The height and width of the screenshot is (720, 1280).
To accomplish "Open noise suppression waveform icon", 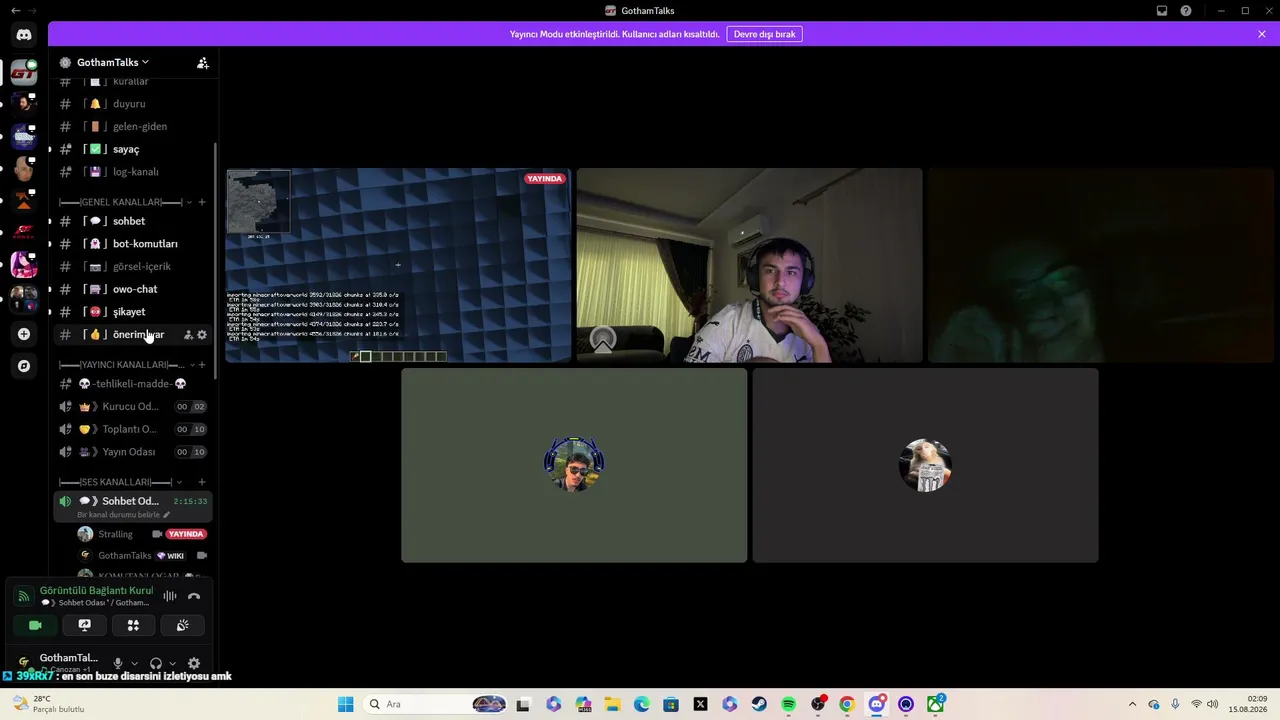I will 170,596.
